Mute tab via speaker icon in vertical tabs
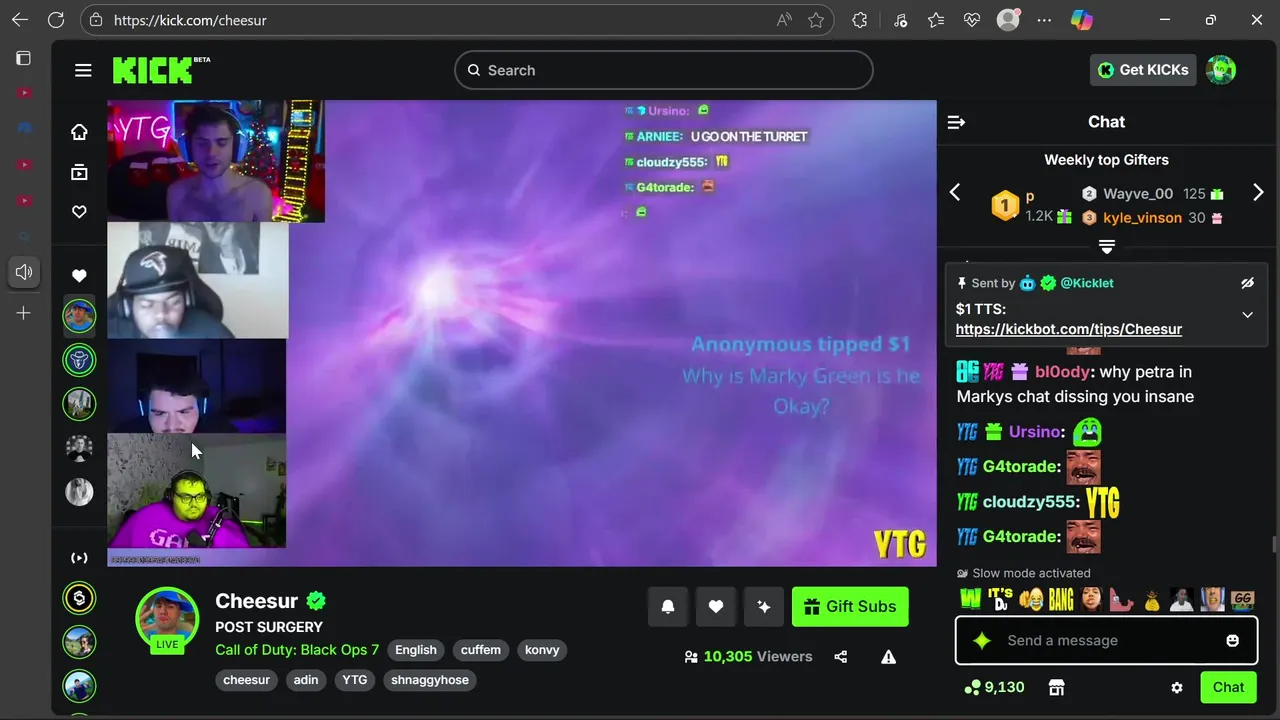Screen dimensions: 1280x720 click(x=23, y=272)
